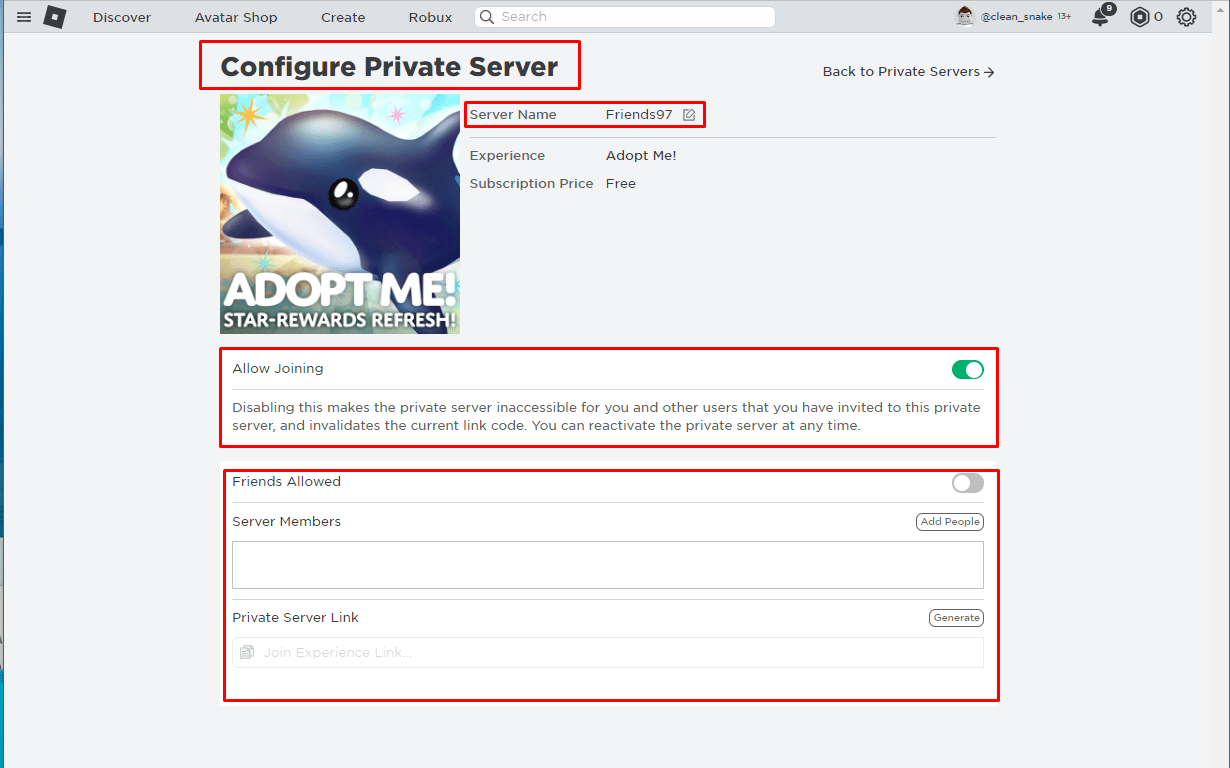Open the Avatar Shop tab
Viewport: 1230px width, 768px height.
tap(236, 17)
